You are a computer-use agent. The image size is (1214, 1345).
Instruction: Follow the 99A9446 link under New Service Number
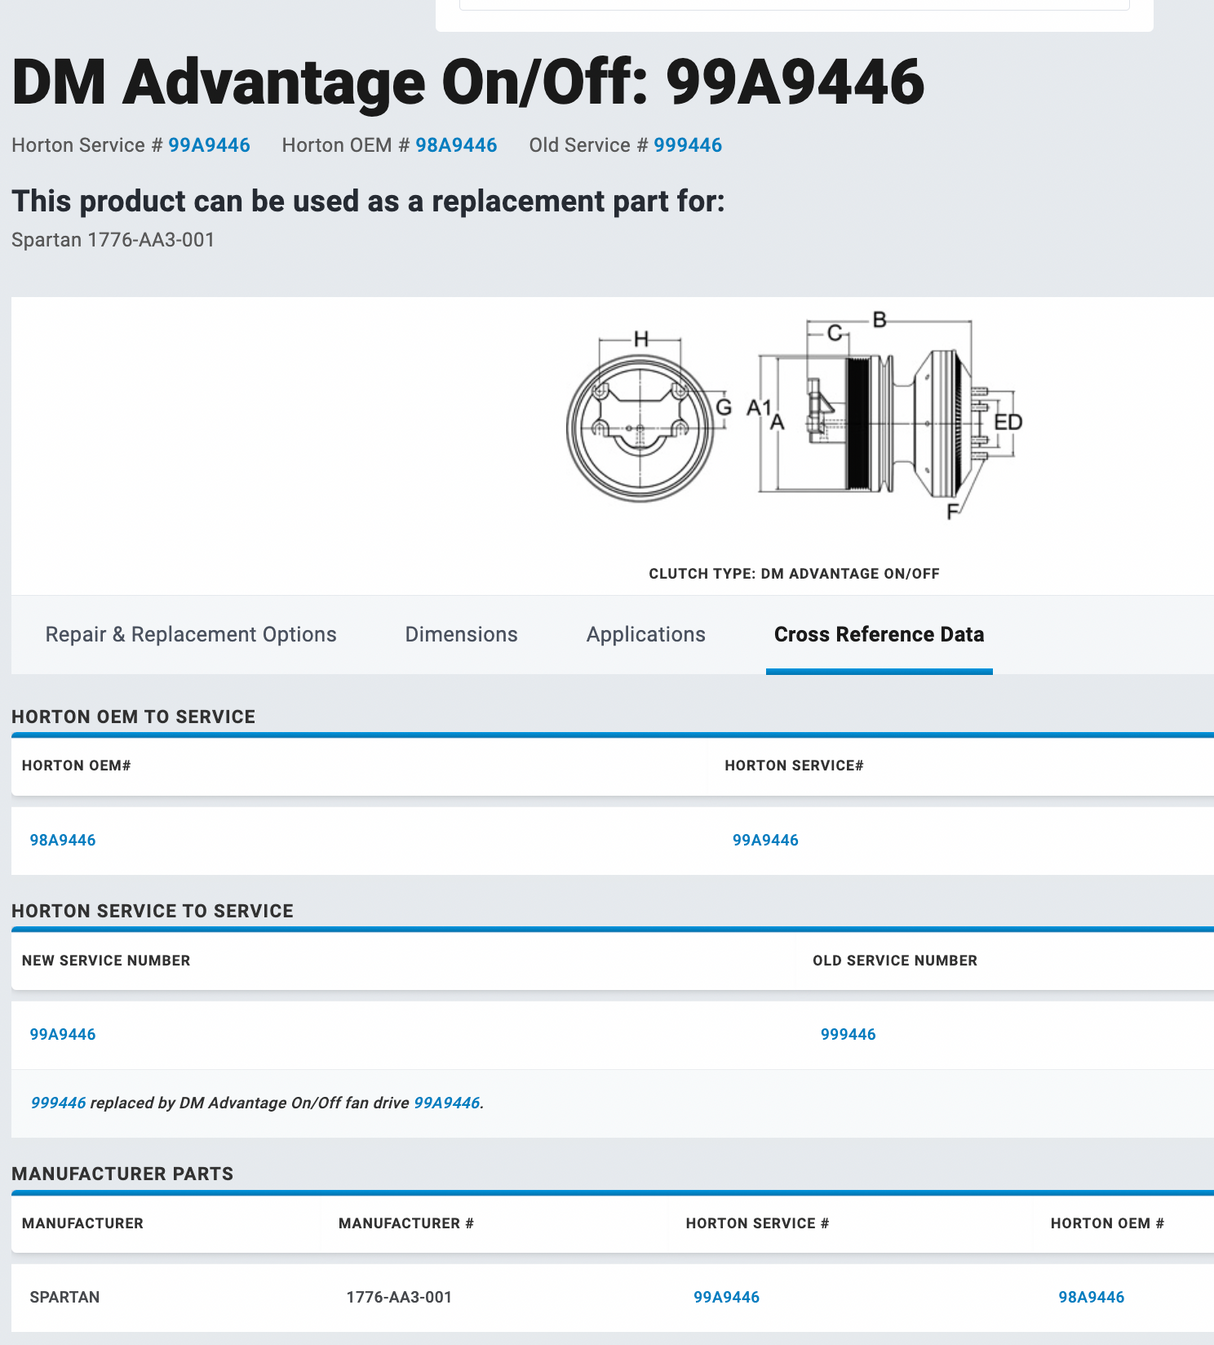tap(63, 1034)
